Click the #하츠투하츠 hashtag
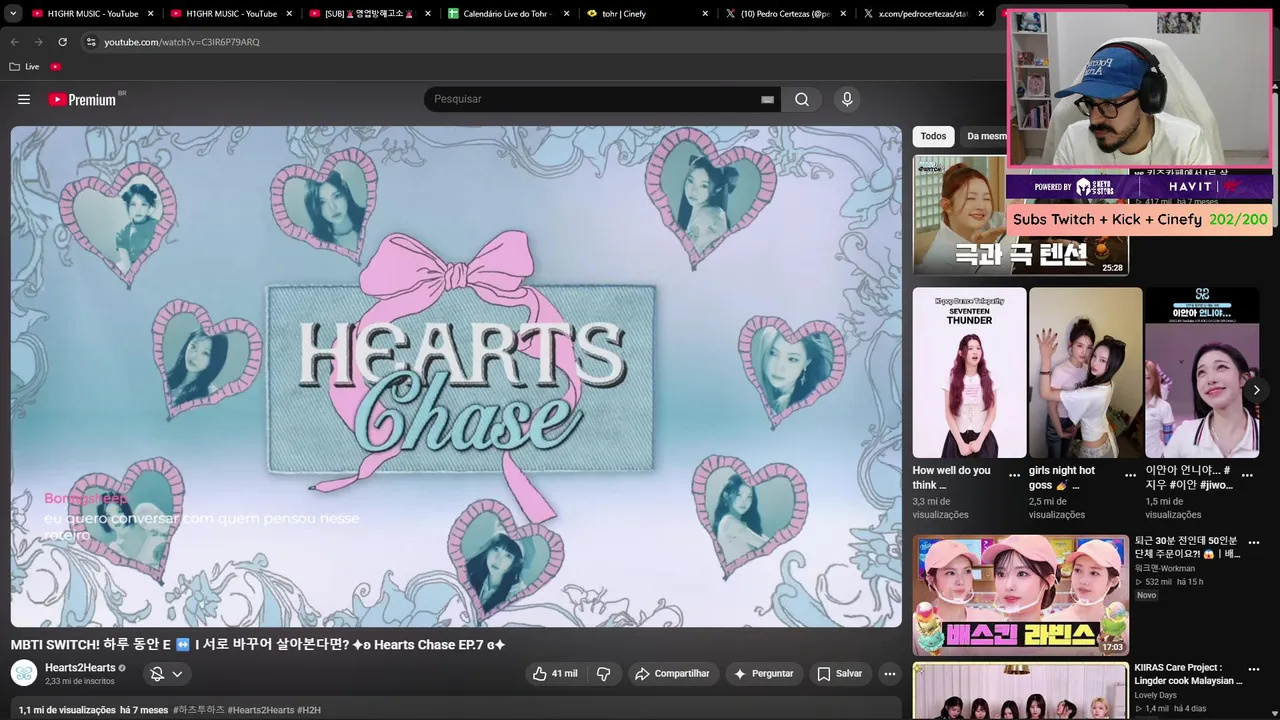Screen dimensions: 1280x720 pyautogui.click(x=199, y=710)
